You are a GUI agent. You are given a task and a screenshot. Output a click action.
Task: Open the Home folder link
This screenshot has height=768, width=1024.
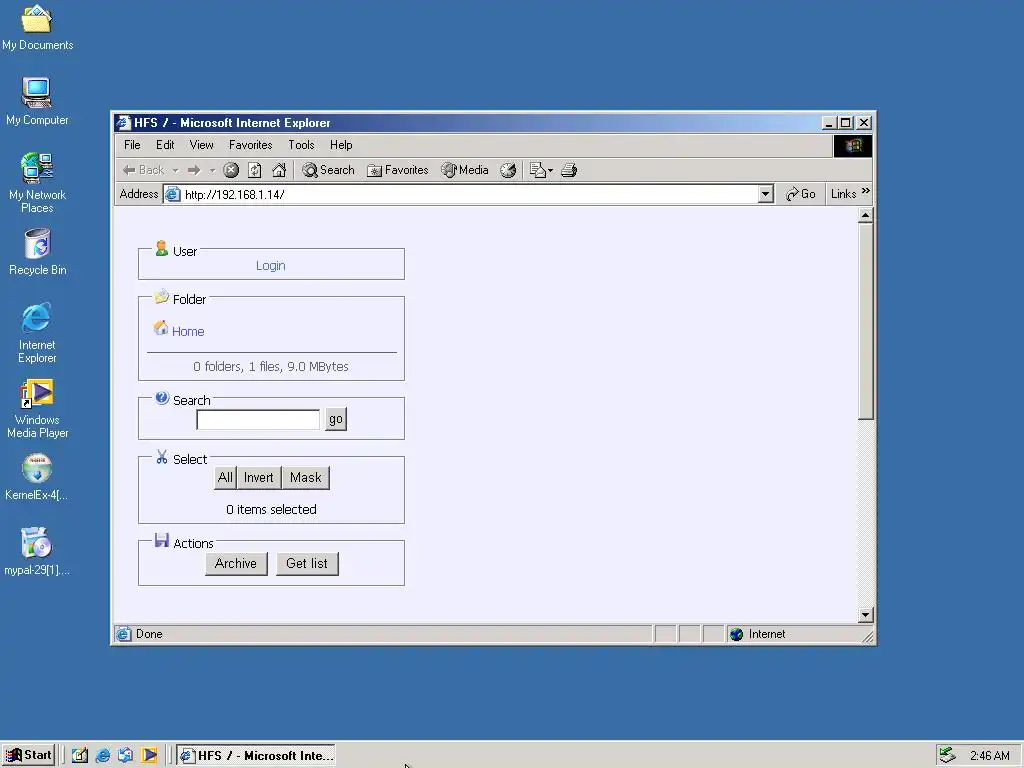click(x=188, y=332)
